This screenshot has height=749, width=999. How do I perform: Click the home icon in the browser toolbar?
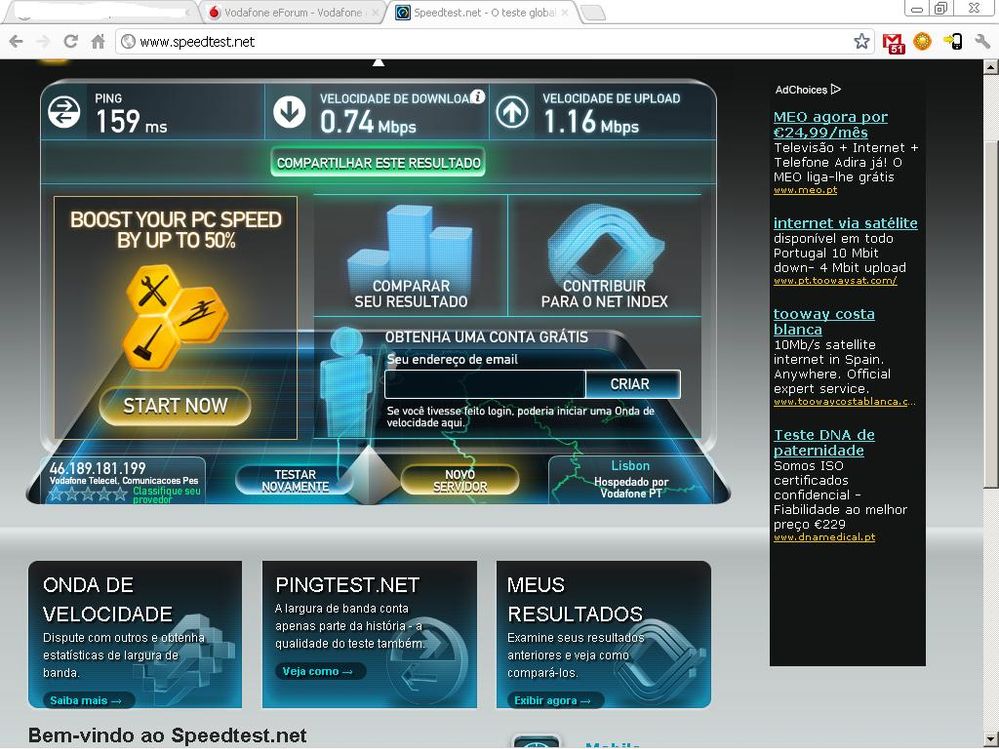(x=98, y=42)
